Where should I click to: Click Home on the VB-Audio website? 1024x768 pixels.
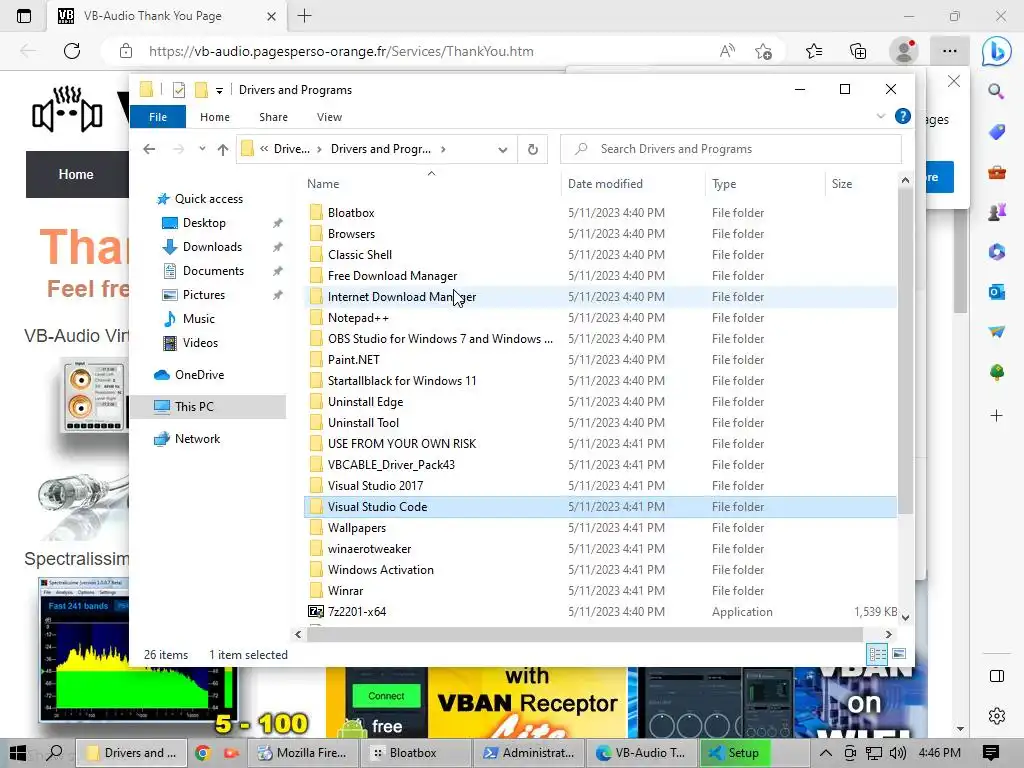pyautogui.click(x=76, y=174)
